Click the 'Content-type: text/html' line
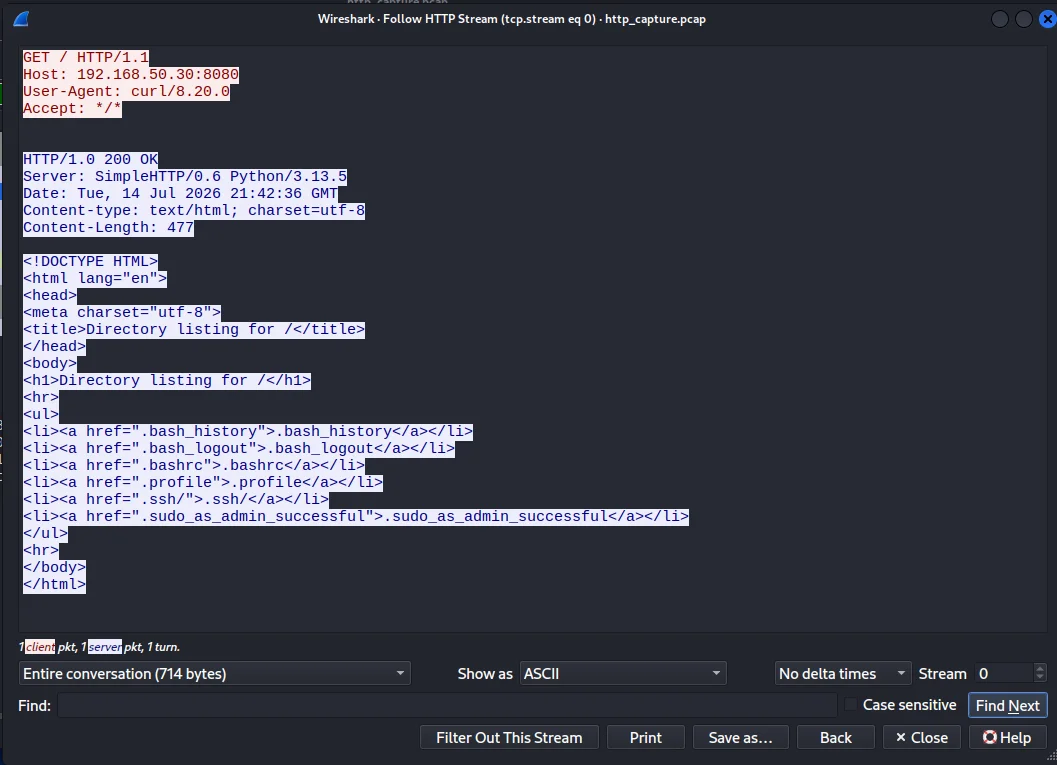The width and height of the screenshot is (1057, 765). pyautogui.click(x=193, y=210)
